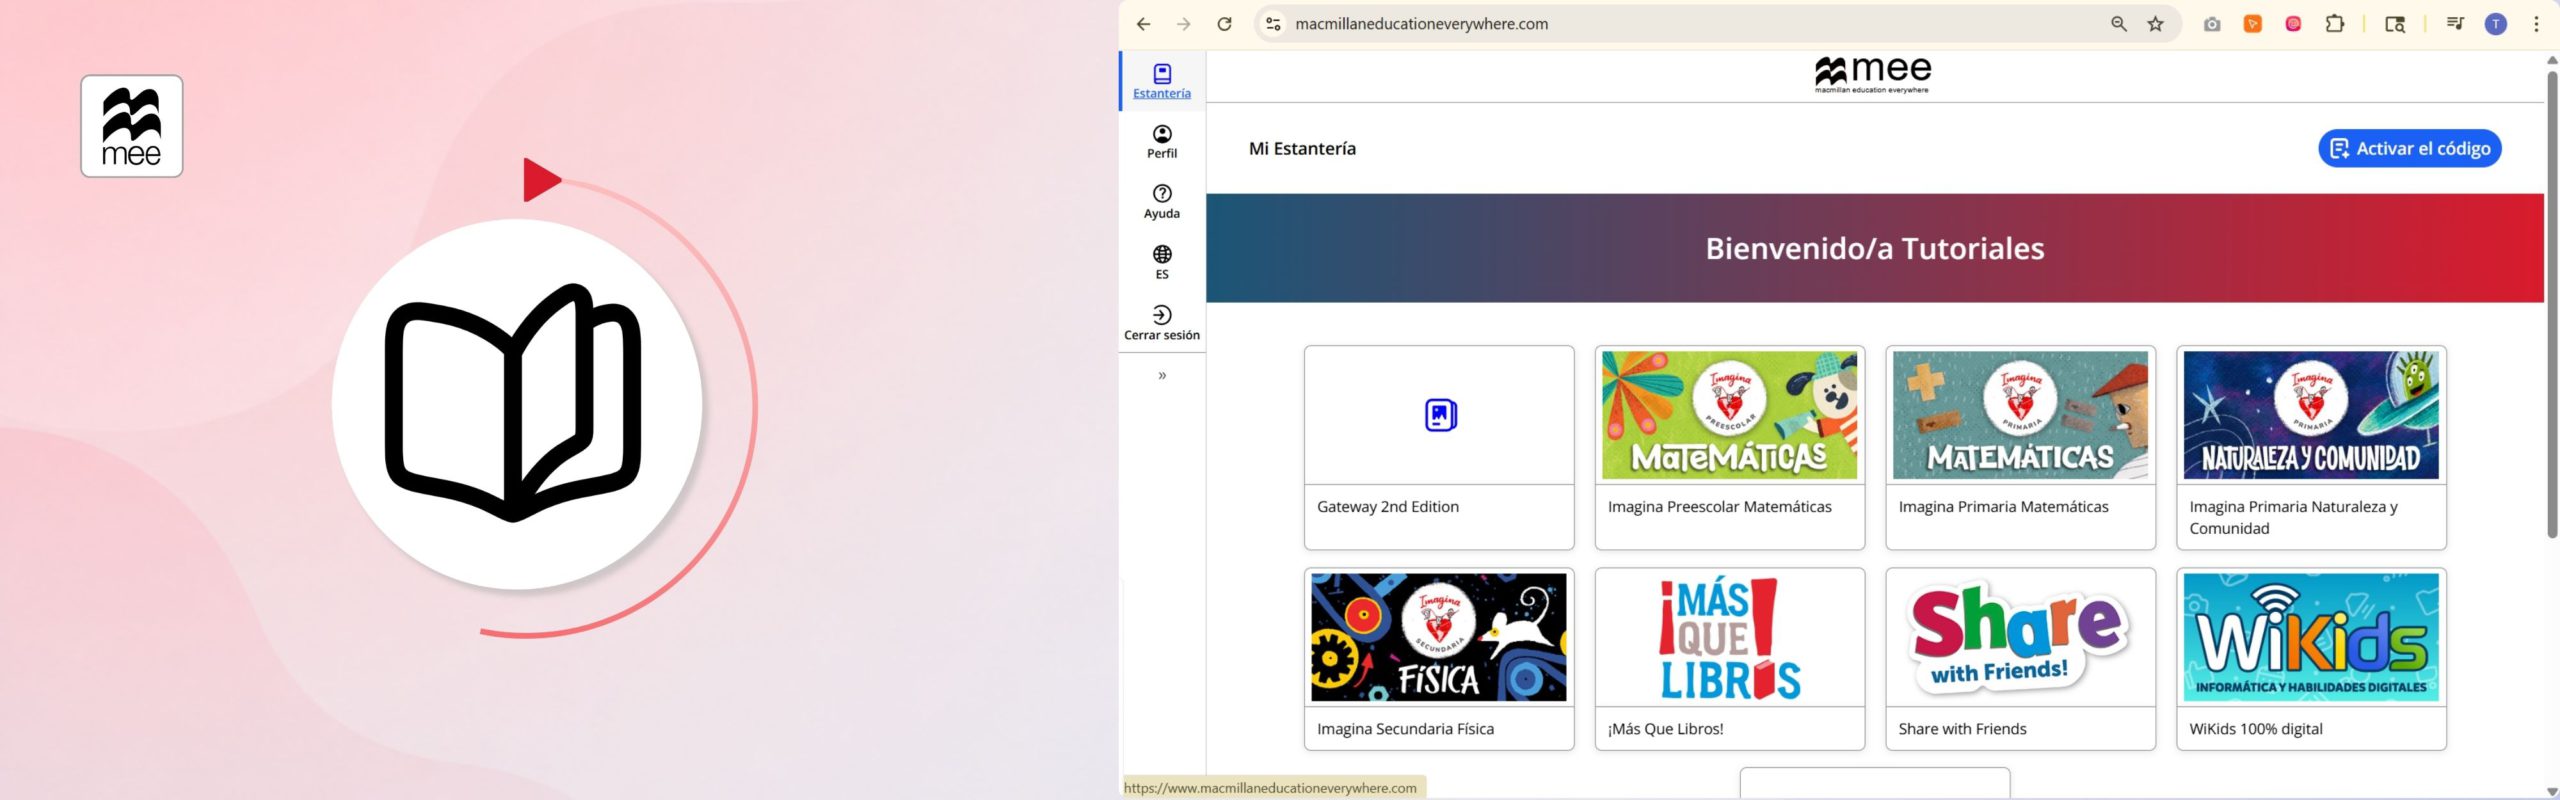Click the camera extension icon
Screen dimensions: 2560x800
(2212, 24)
